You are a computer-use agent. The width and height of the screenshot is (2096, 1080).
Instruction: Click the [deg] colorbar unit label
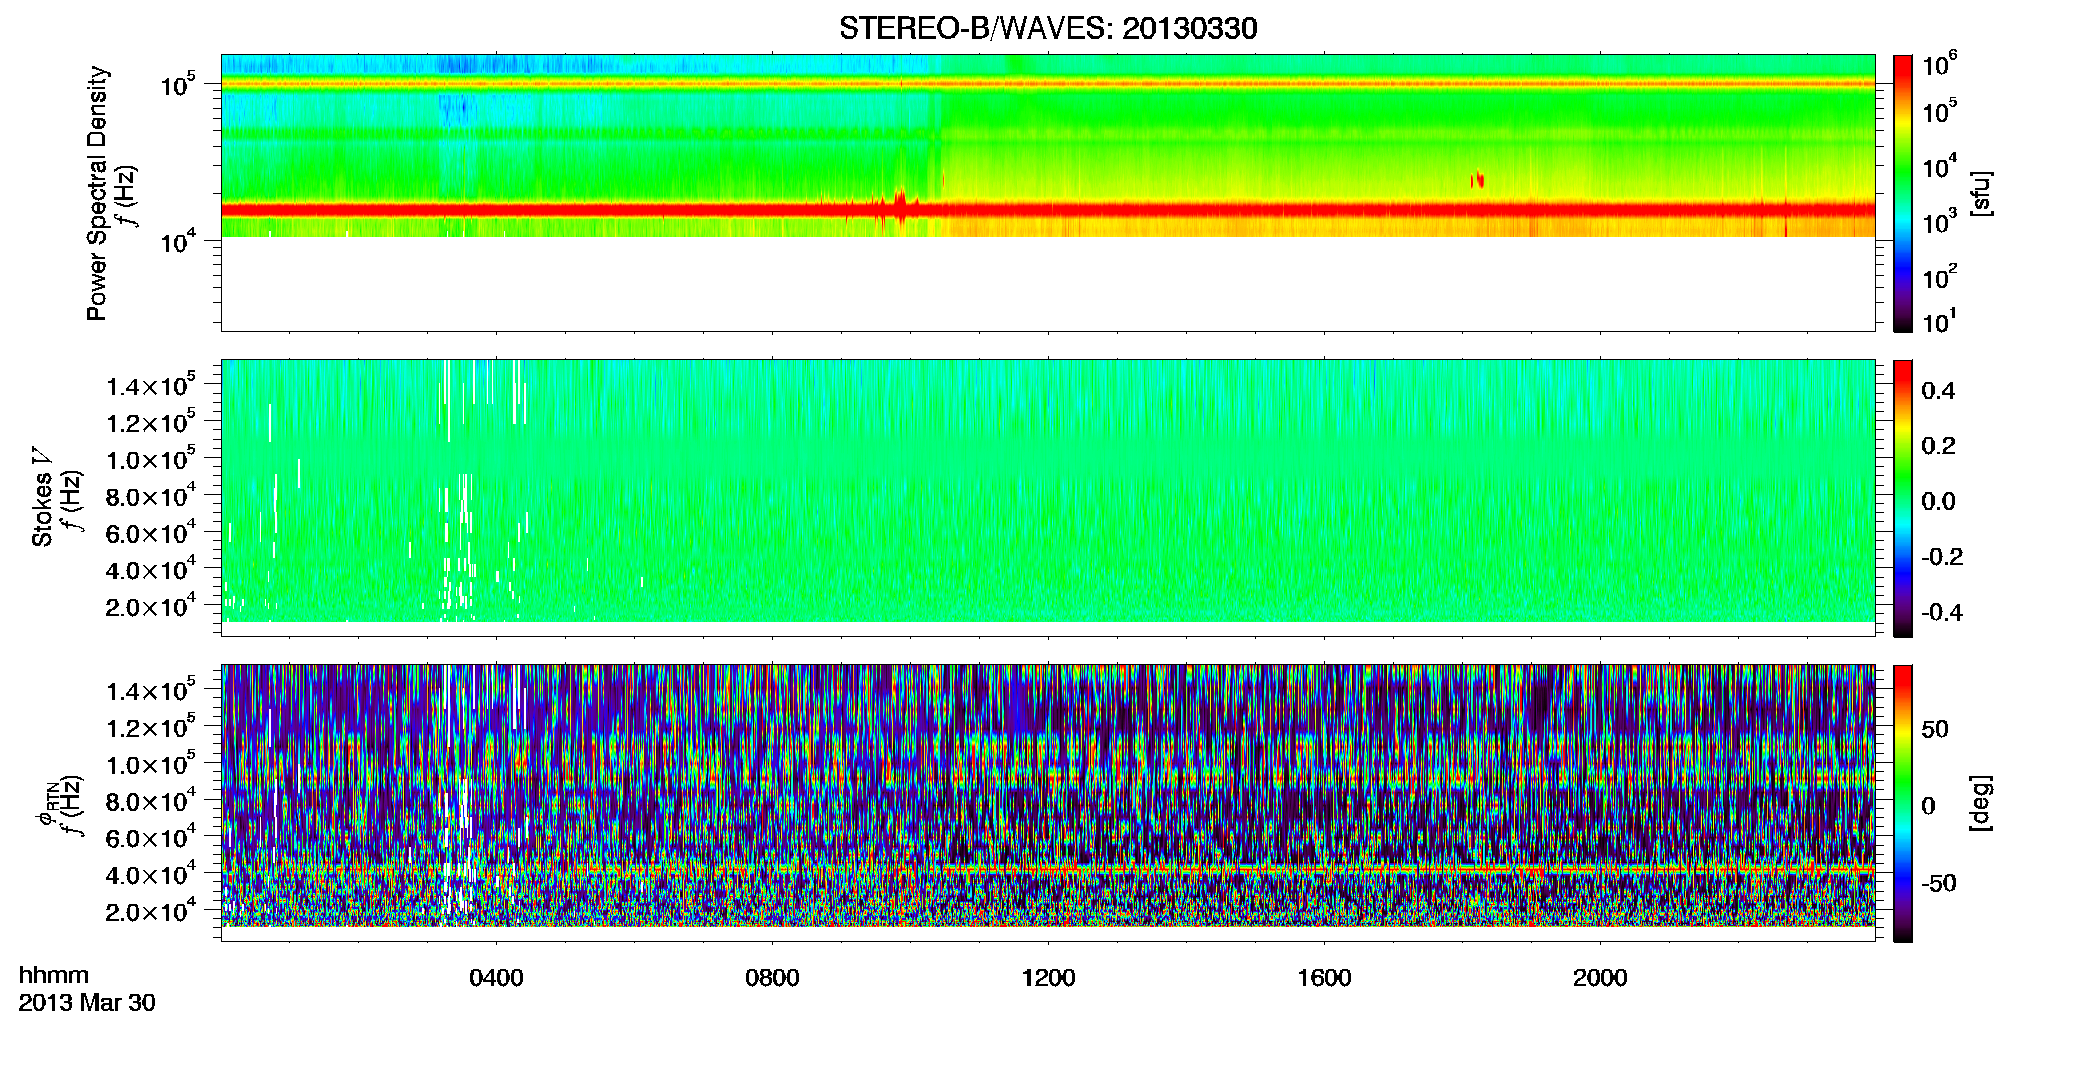1981,803
